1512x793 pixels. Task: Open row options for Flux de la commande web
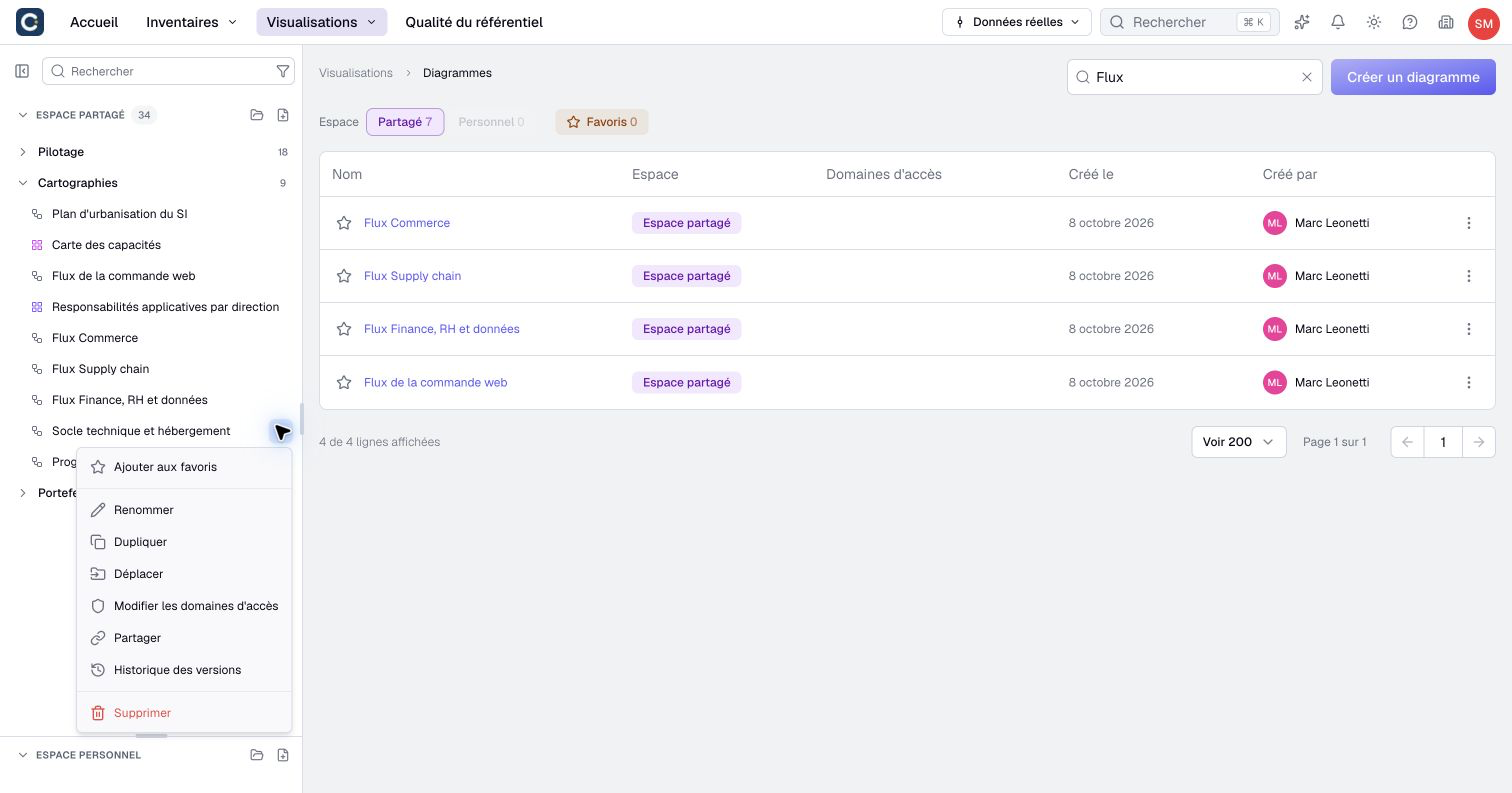pyautogui.click(x=1469, y=382)
